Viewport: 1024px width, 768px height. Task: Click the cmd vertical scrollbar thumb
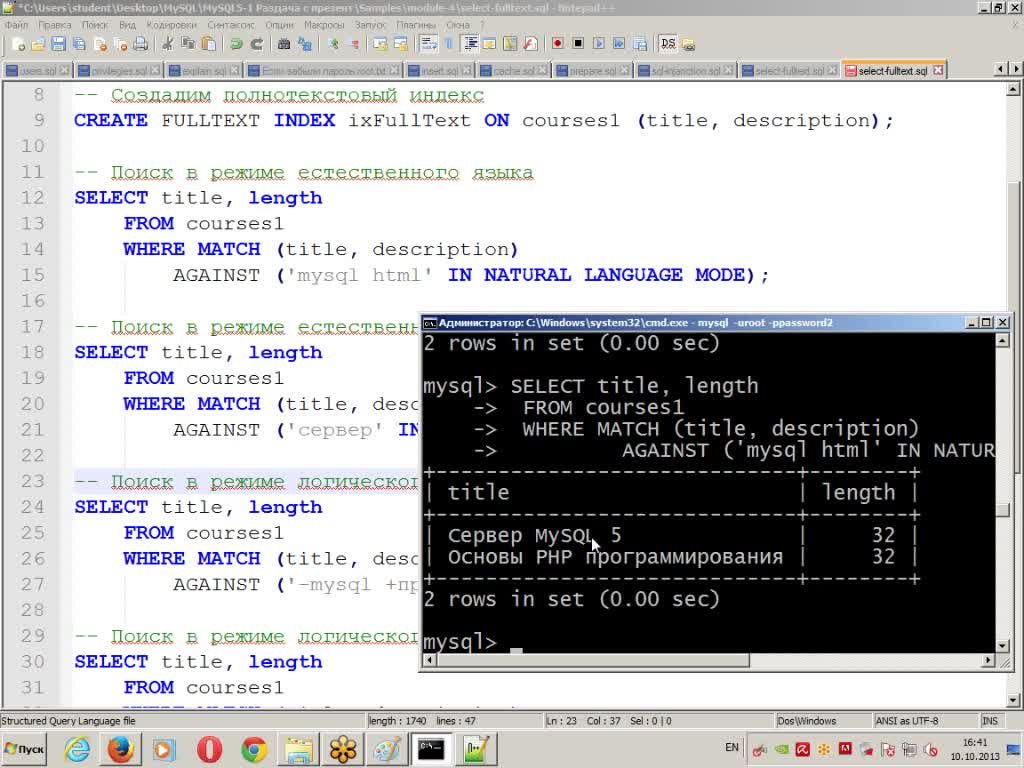(x=1002, y=510)
